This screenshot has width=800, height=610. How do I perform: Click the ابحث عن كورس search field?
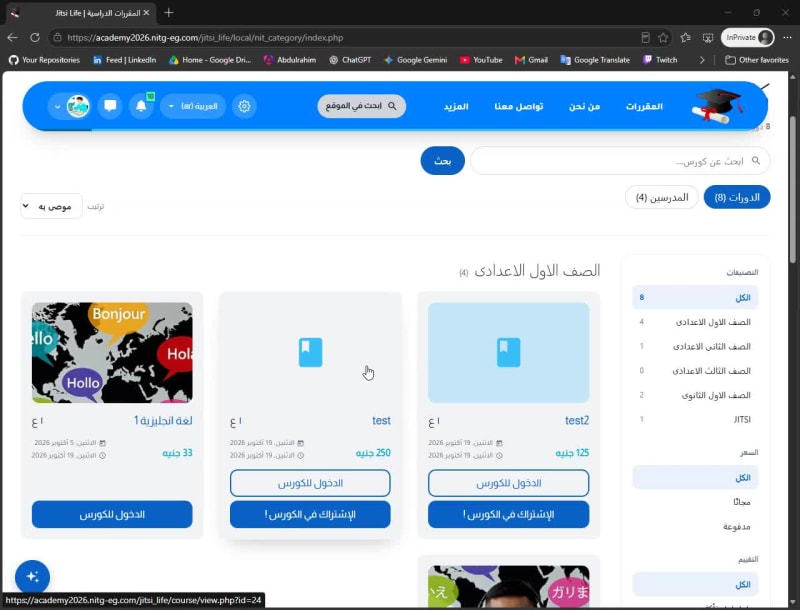(620, 161)
